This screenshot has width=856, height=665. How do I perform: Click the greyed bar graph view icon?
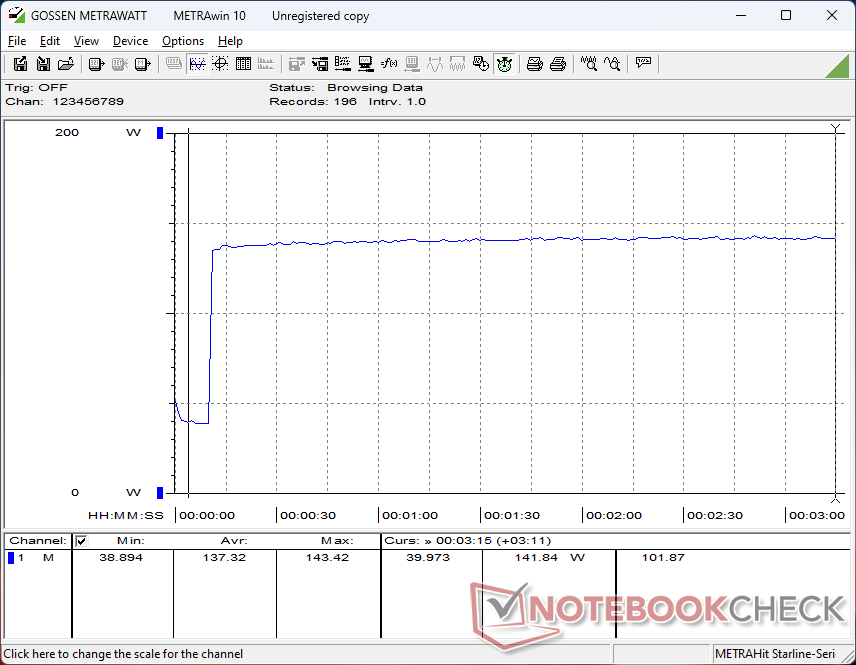coord(266,64)
